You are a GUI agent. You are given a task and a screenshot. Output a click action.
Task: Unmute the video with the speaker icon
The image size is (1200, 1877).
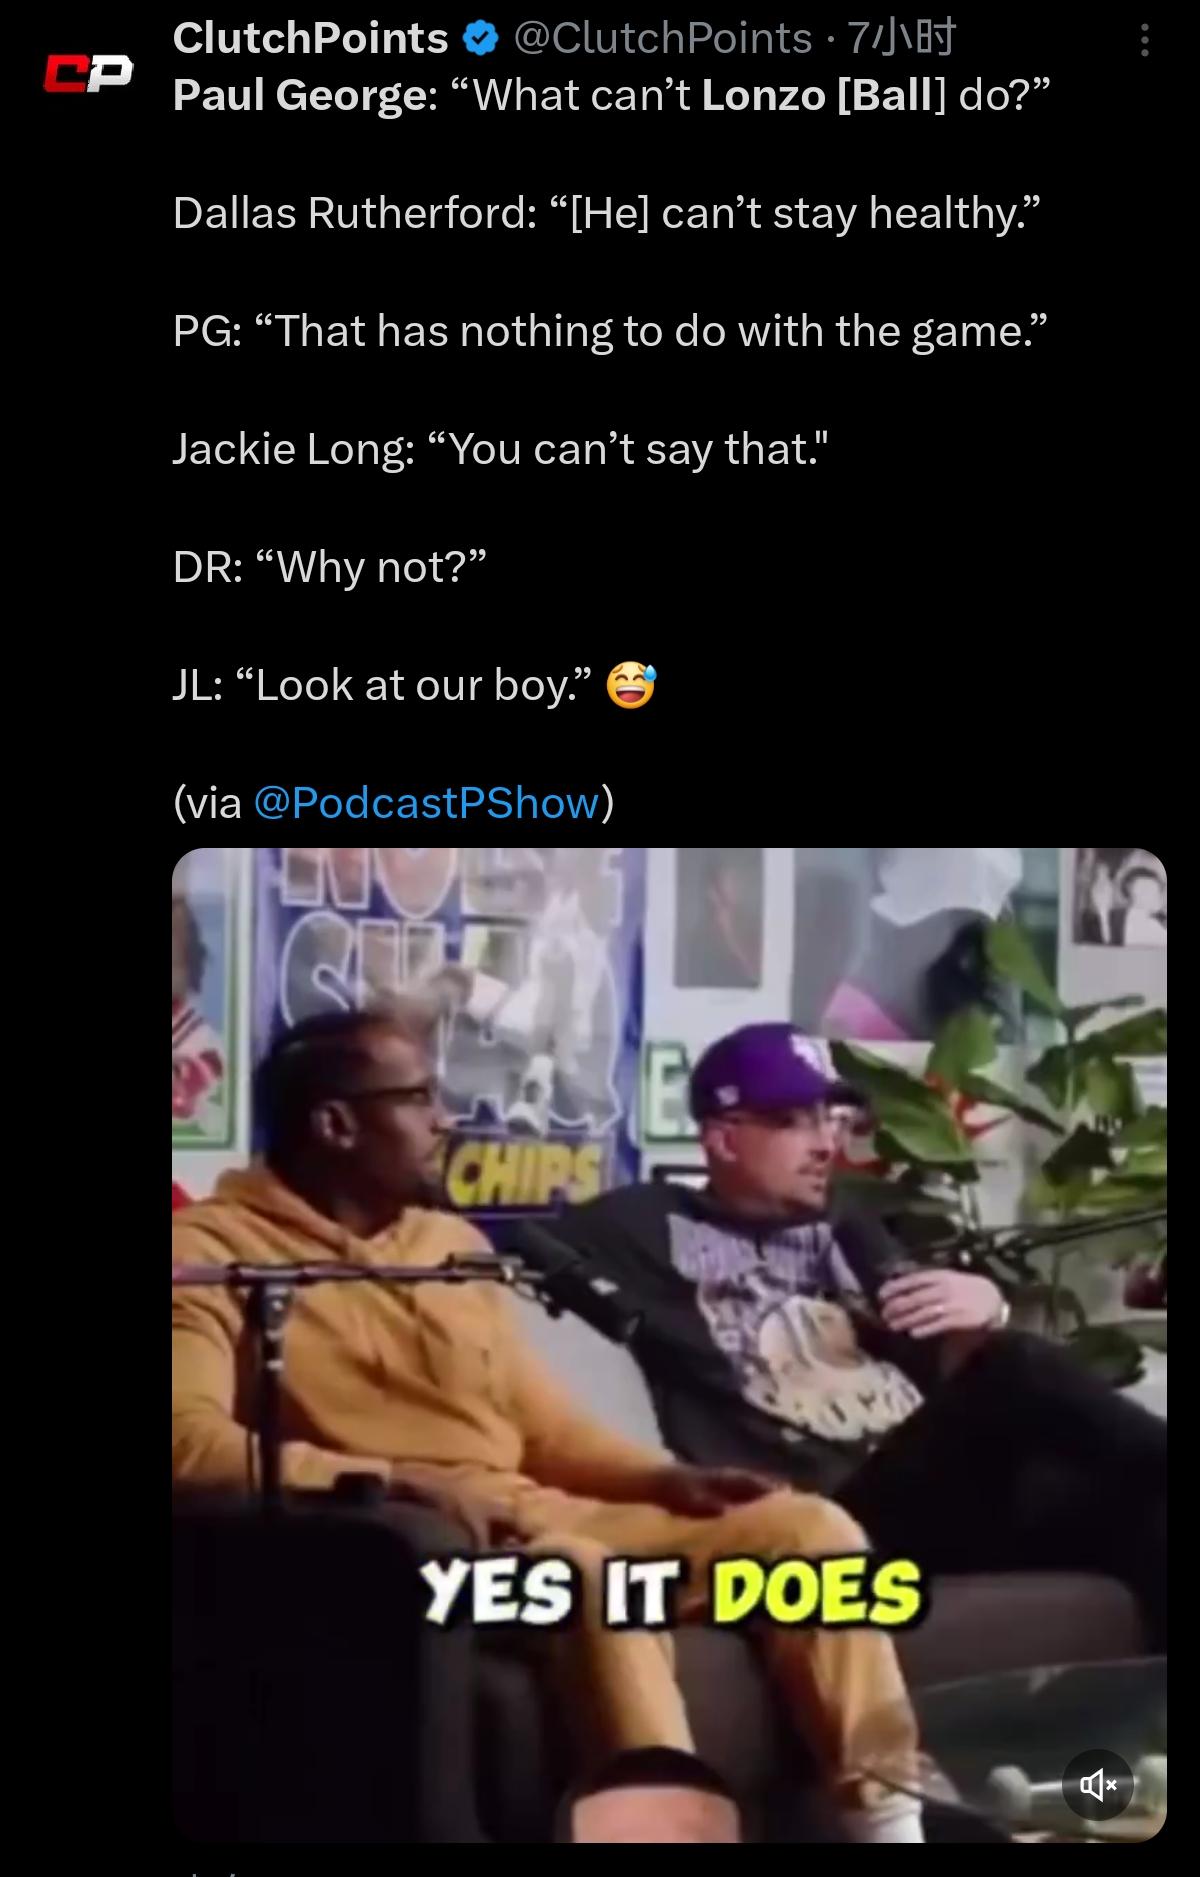(x=1097, y=1784)
